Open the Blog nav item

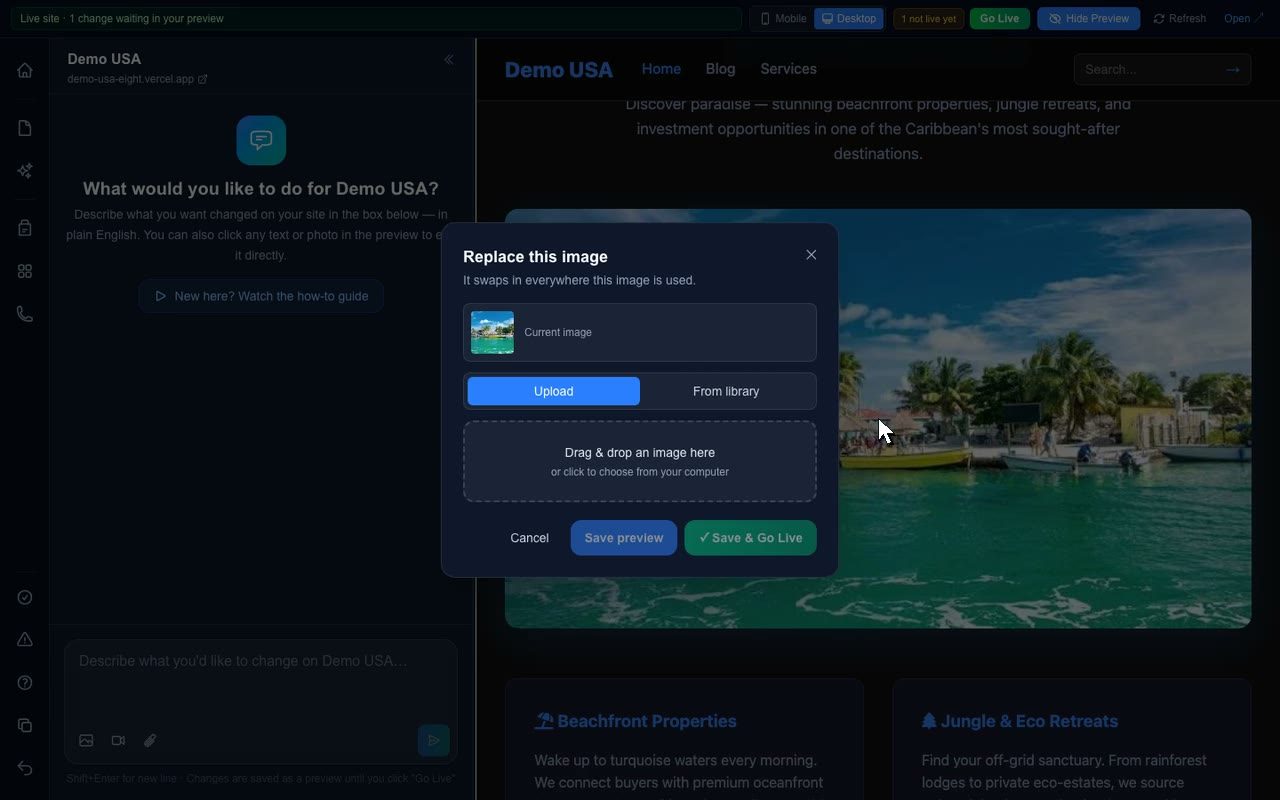coord(720,69)
